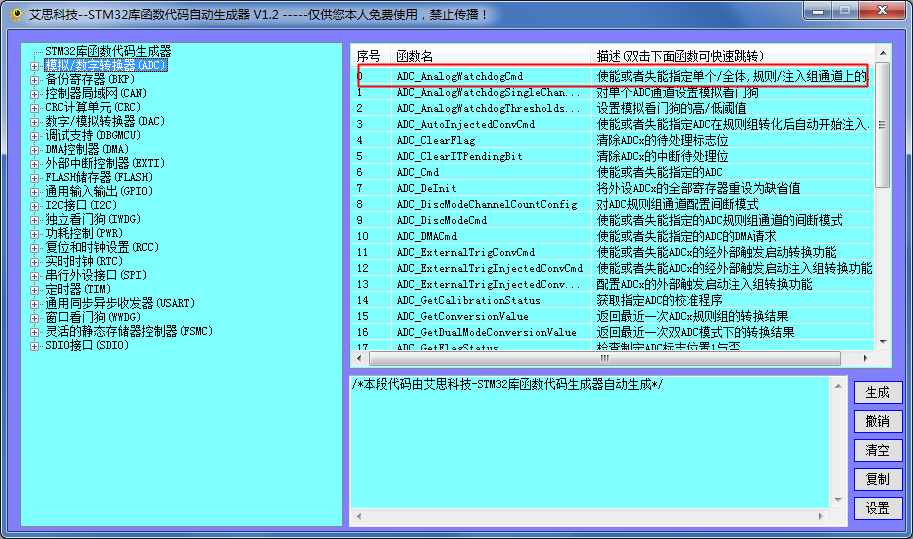Select 通用同步异步收发器 (USART) in the tree

[x=120, y=303]
